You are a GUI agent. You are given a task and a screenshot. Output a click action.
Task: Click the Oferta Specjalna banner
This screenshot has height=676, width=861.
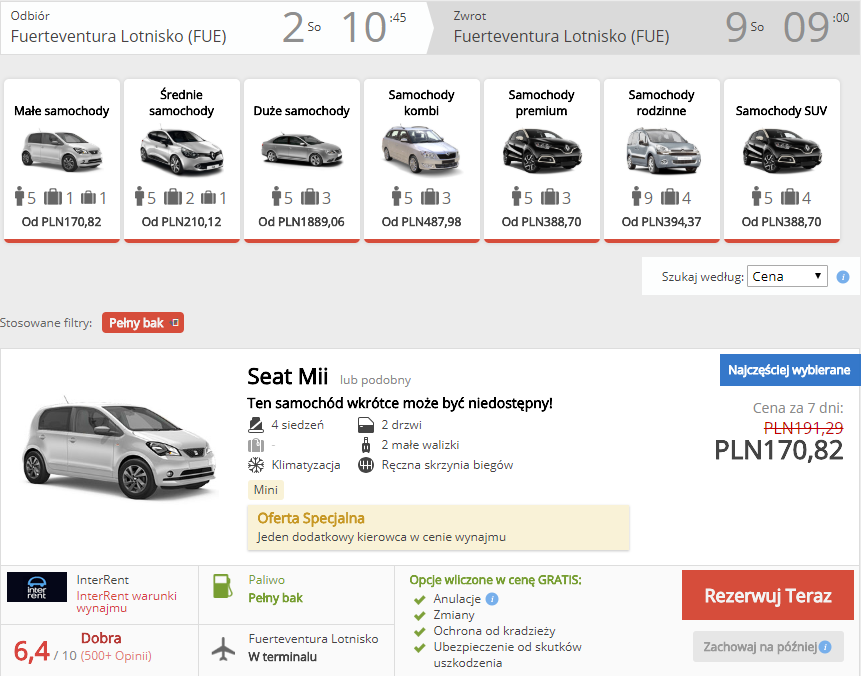coord(438,527)
